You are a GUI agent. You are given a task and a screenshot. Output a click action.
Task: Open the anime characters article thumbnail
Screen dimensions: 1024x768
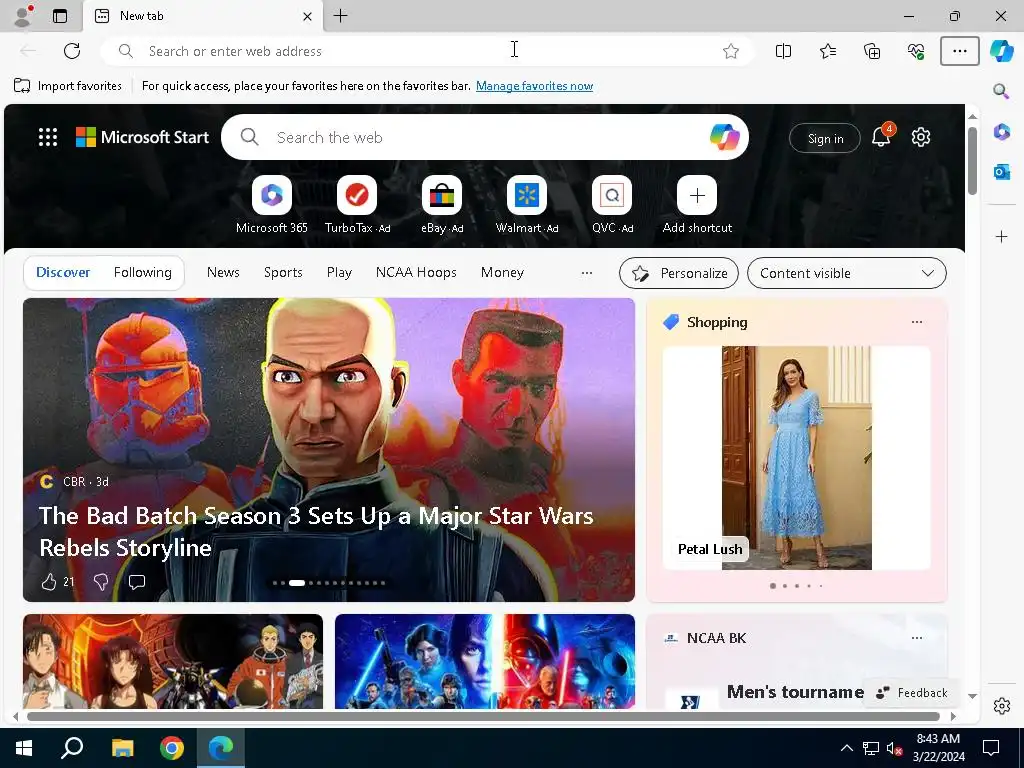172,661
